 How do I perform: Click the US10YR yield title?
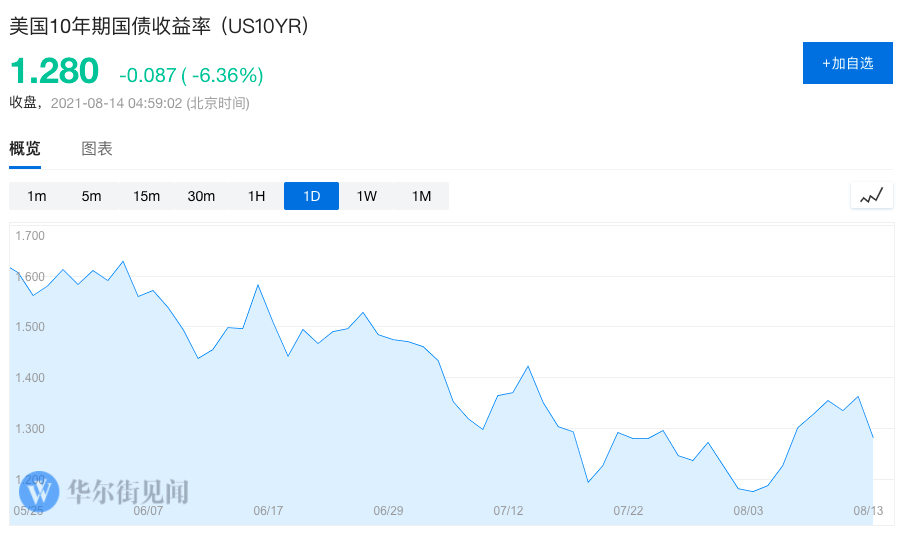[159, 27]
